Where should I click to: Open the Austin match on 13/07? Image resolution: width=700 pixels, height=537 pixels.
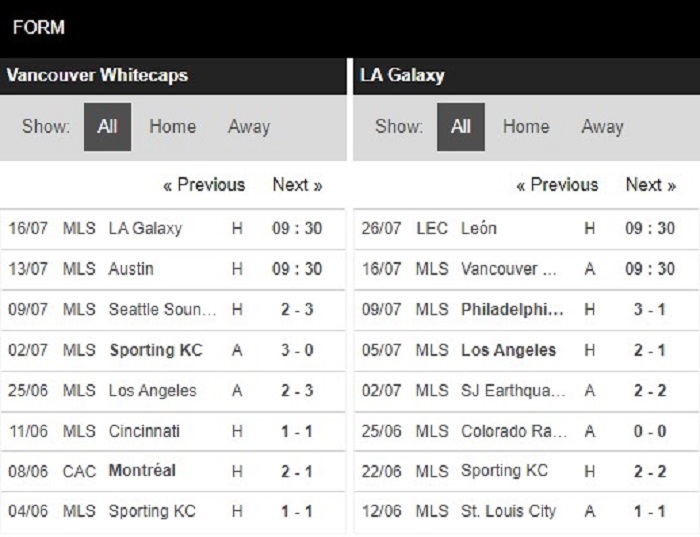pos(173,269)
